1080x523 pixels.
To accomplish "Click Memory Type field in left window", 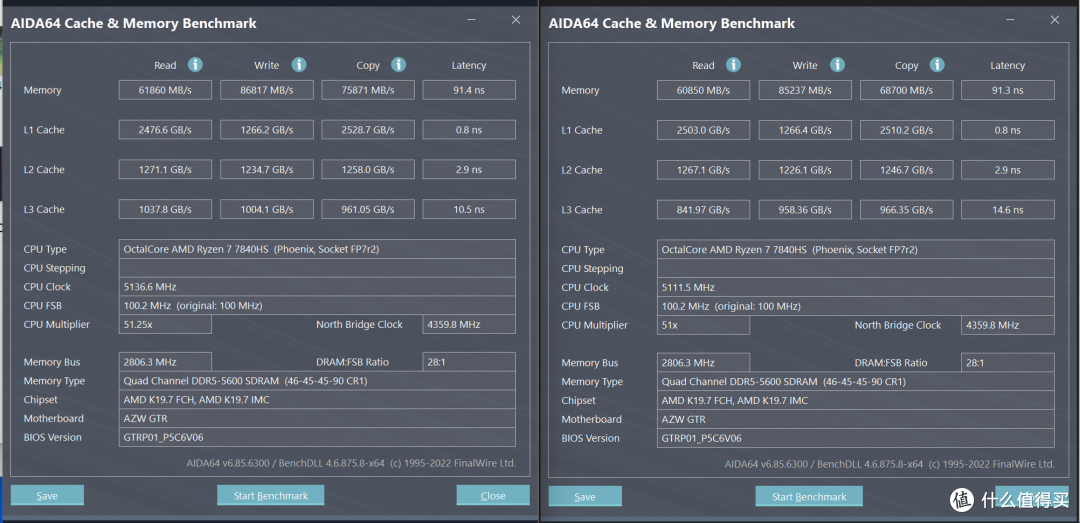I will coord(317,380).
